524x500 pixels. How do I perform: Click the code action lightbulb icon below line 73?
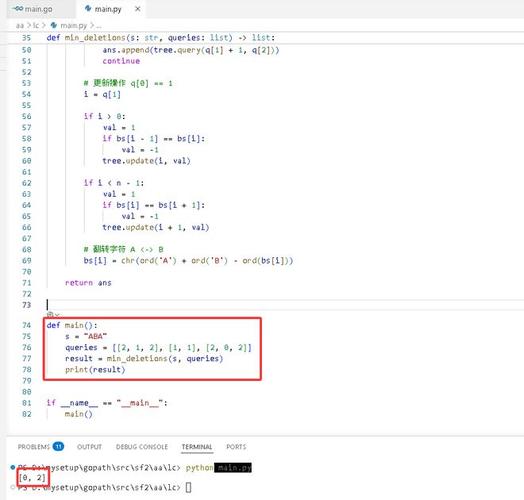[x=50, y=315]
